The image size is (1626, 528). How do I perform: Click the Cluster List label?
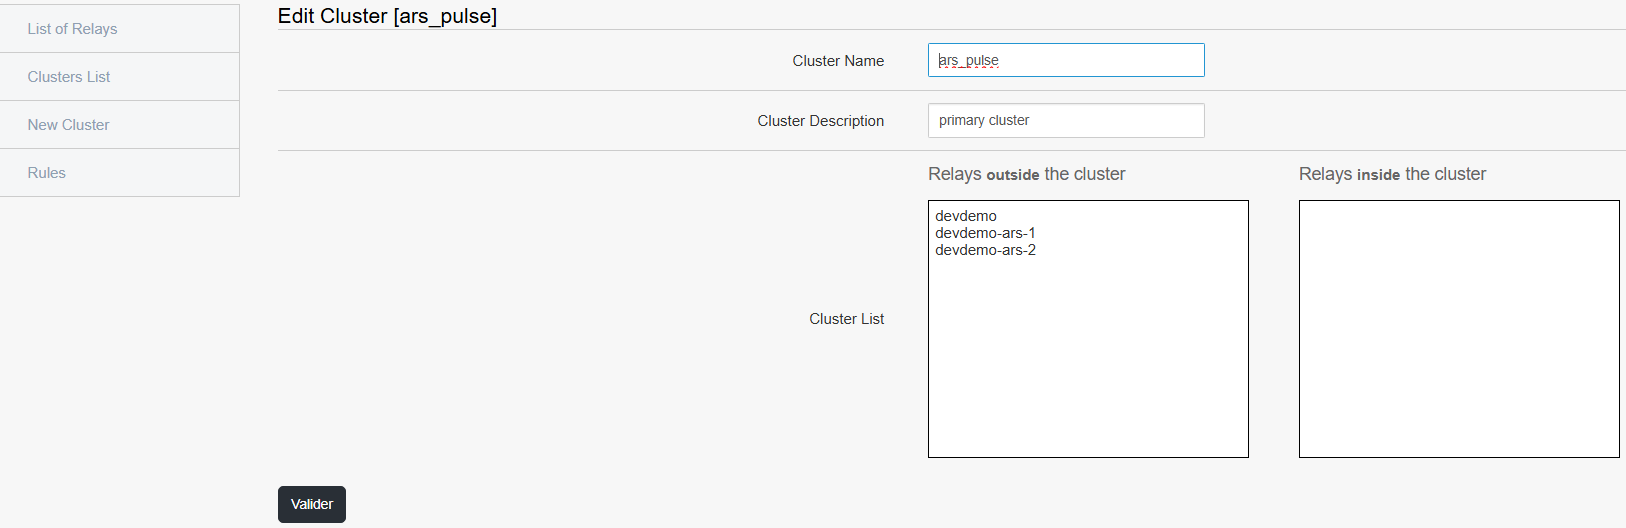[x=847, y=319]
